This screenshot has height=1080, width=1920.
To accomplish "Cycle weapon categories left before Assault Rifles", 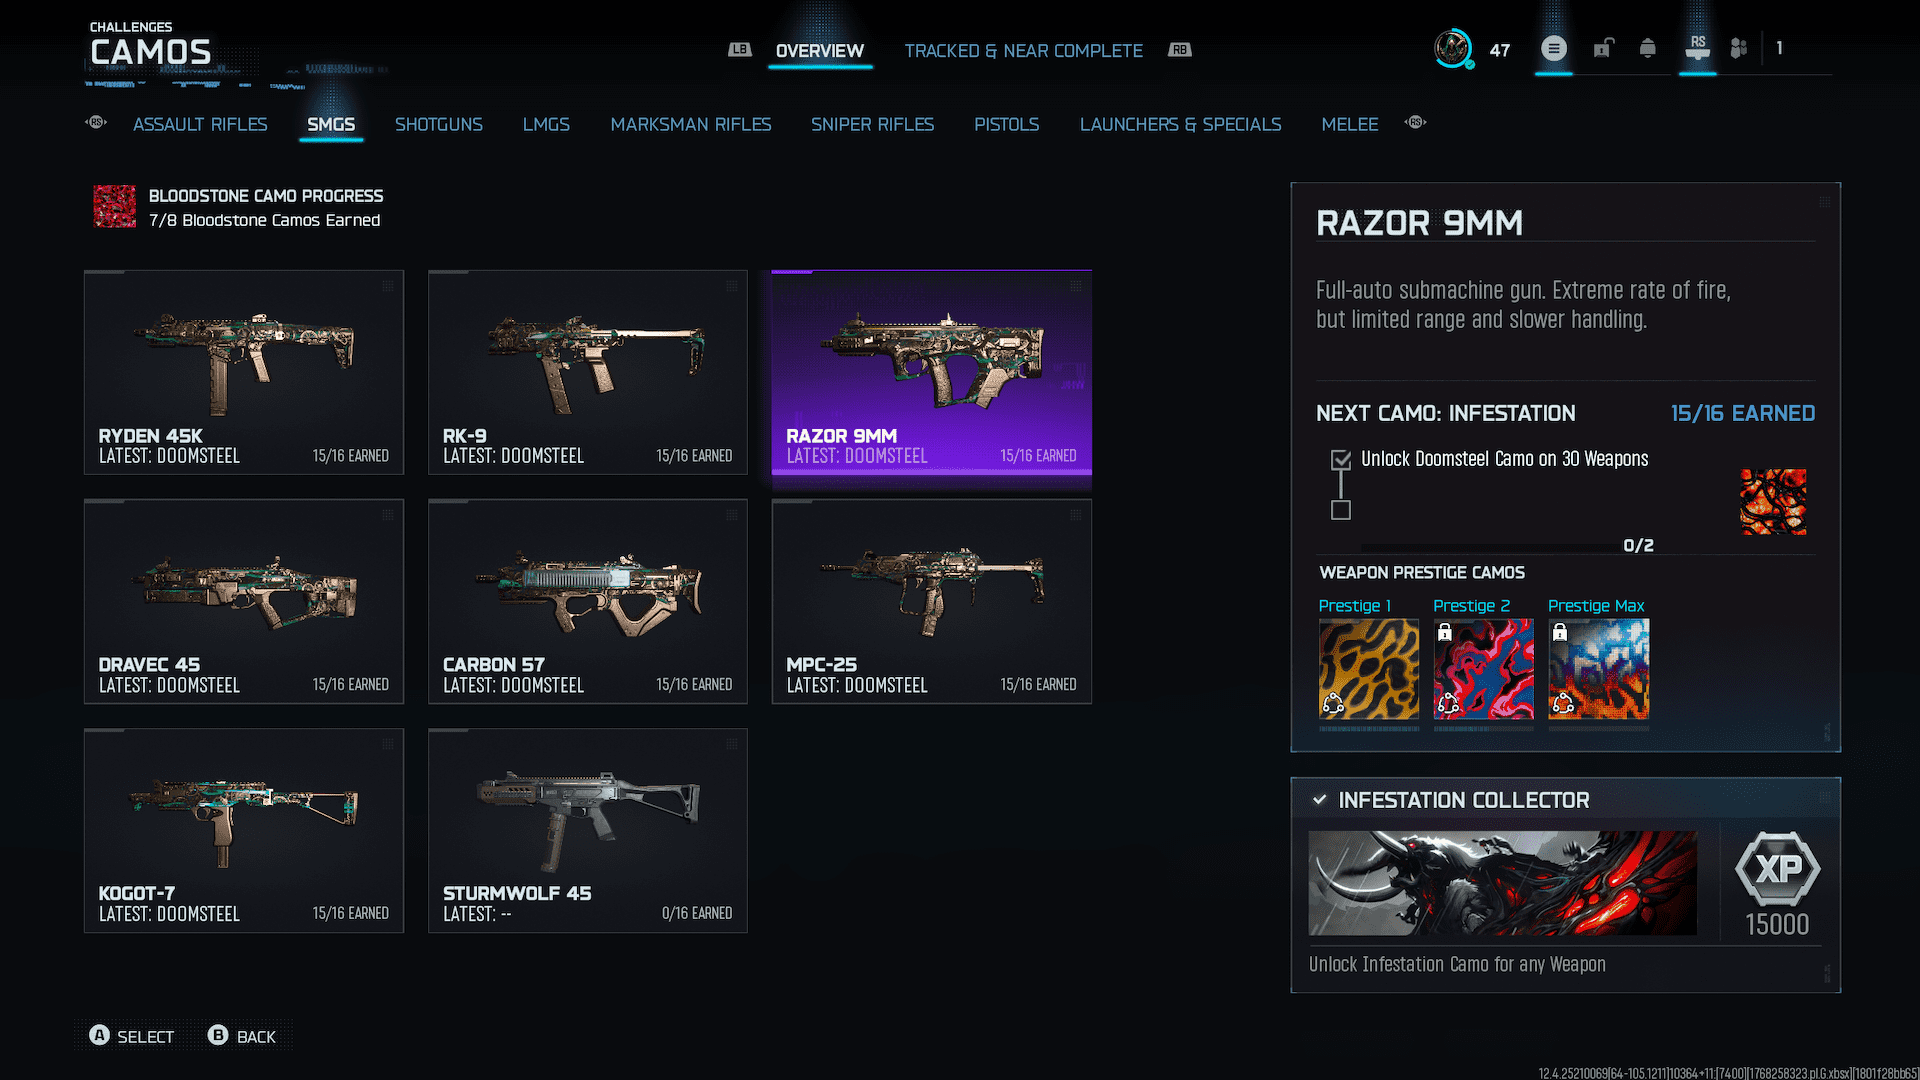I will point(96,123).
